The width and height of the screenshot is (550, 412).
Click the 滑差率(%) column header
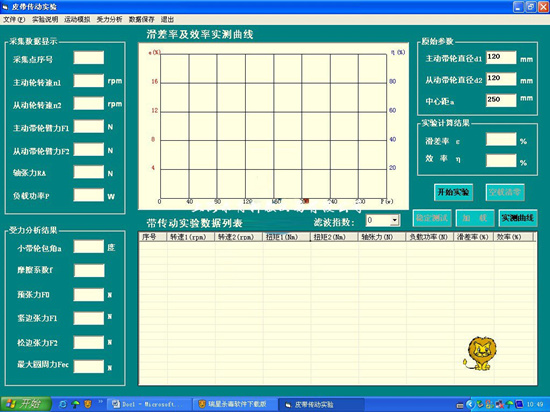click(x=474, y=237)
